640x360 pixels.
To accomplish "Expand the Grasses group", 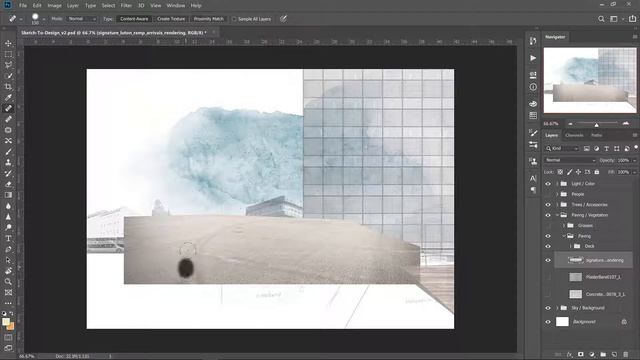I will pyautogui.click(x=564, y=225).
